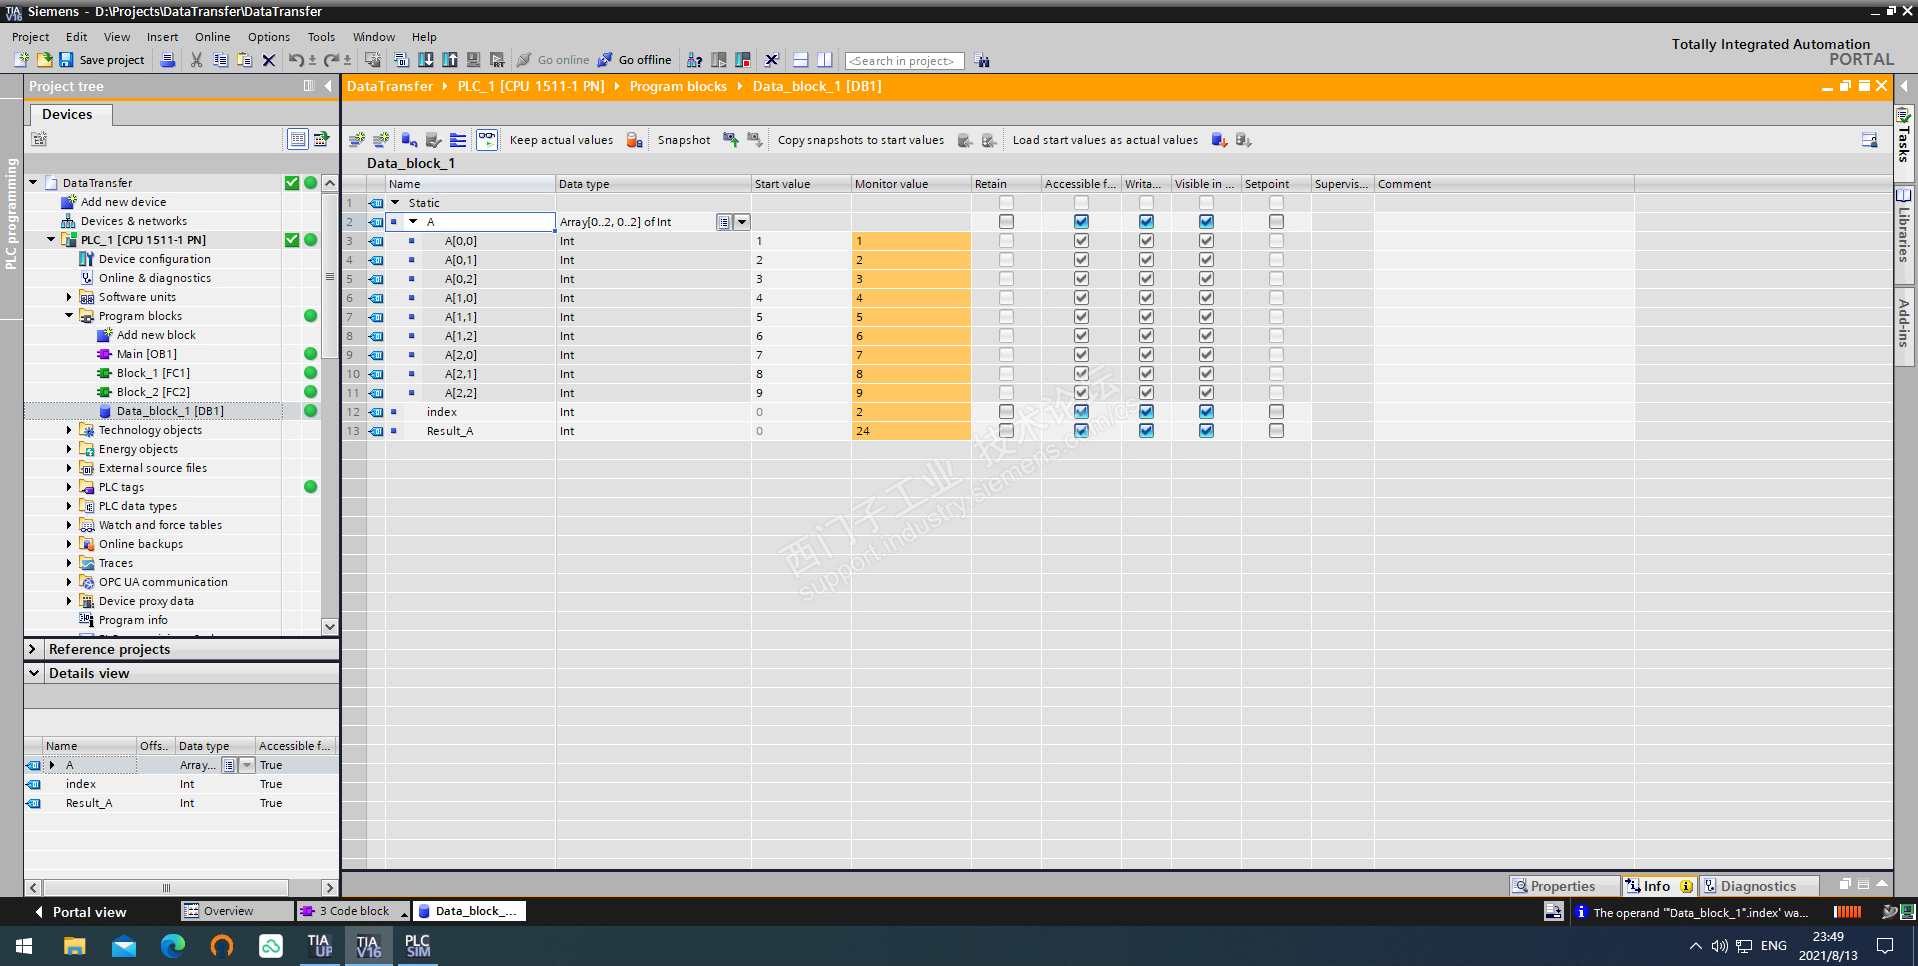
Task: Click the Upload from device icon
Action: pos(450,60)
